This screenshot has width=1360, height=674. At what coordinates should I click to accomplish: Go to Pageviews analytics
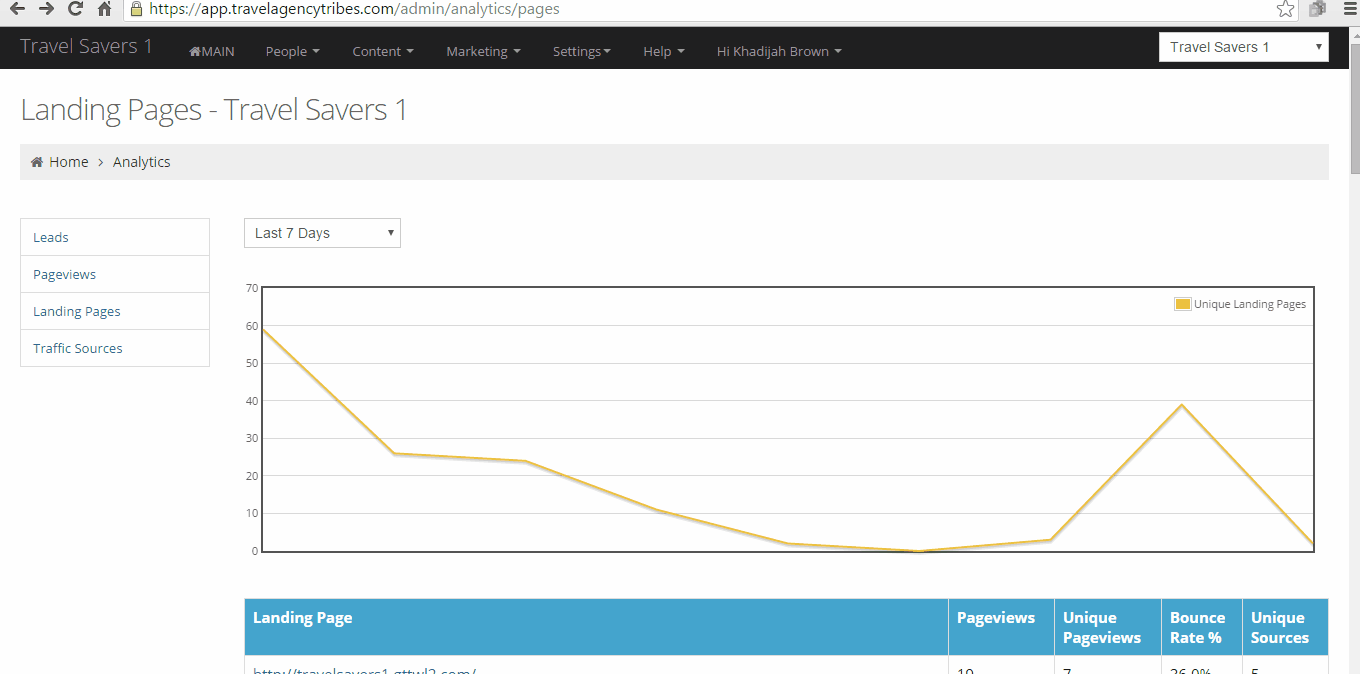[x=65, y=274]
